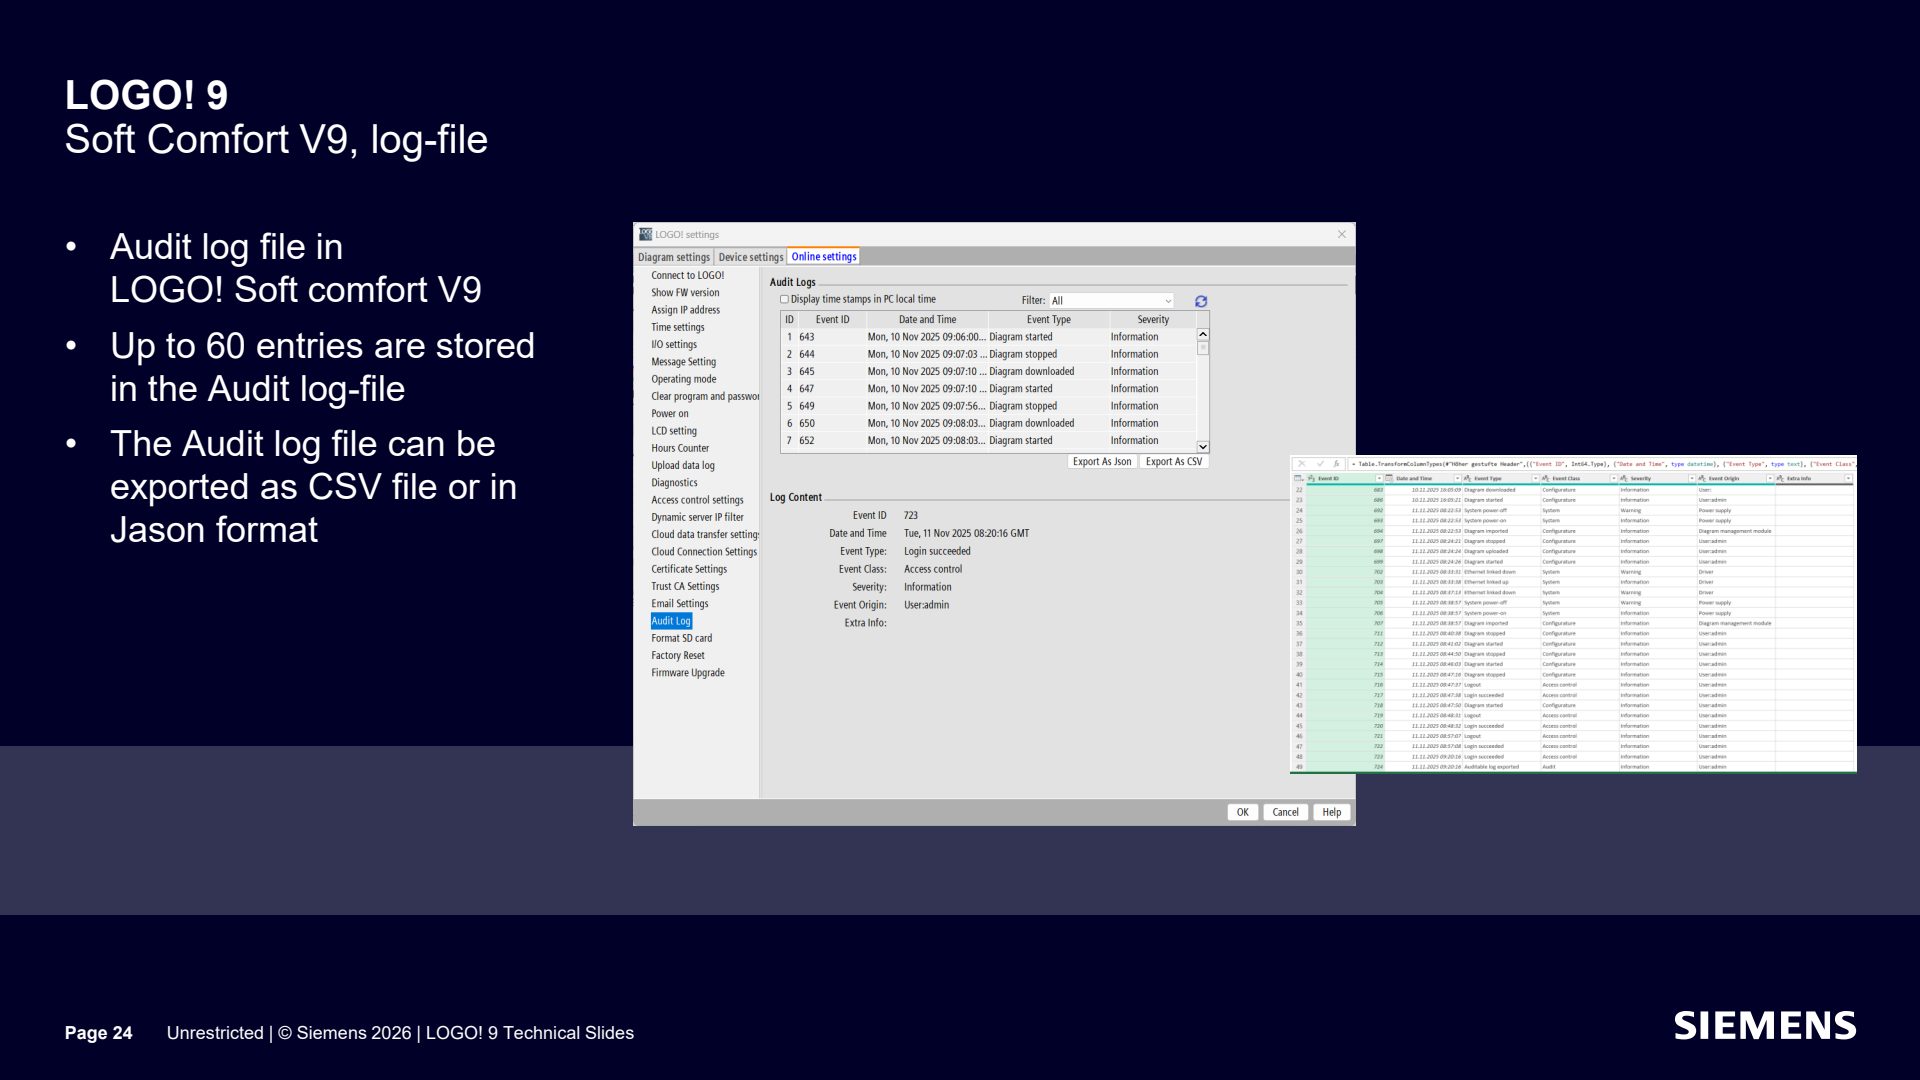The height and width of the screenshot is (1080, 1920).
Task: Open the Severity column filter dropdown in the spreadsheet
Action: [1692, 478]
